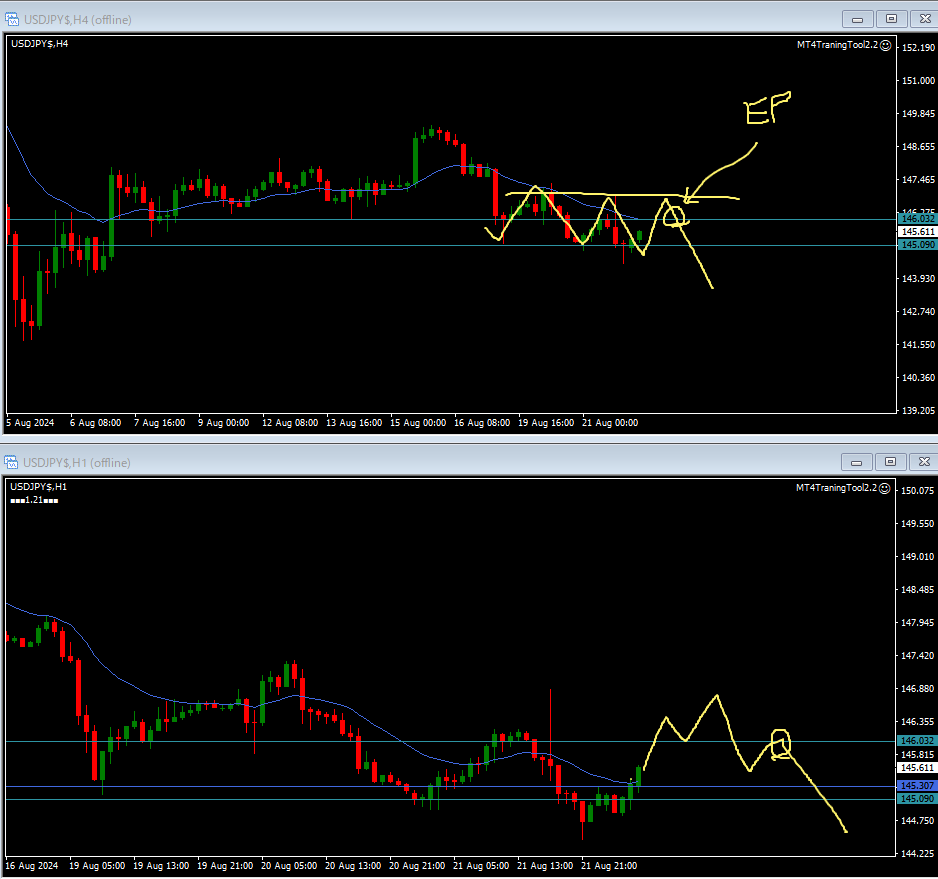Click the yellow circle drawn on H1 chart
The height and width of the screenshot is (879, 938).
click(x=780, y=742)
